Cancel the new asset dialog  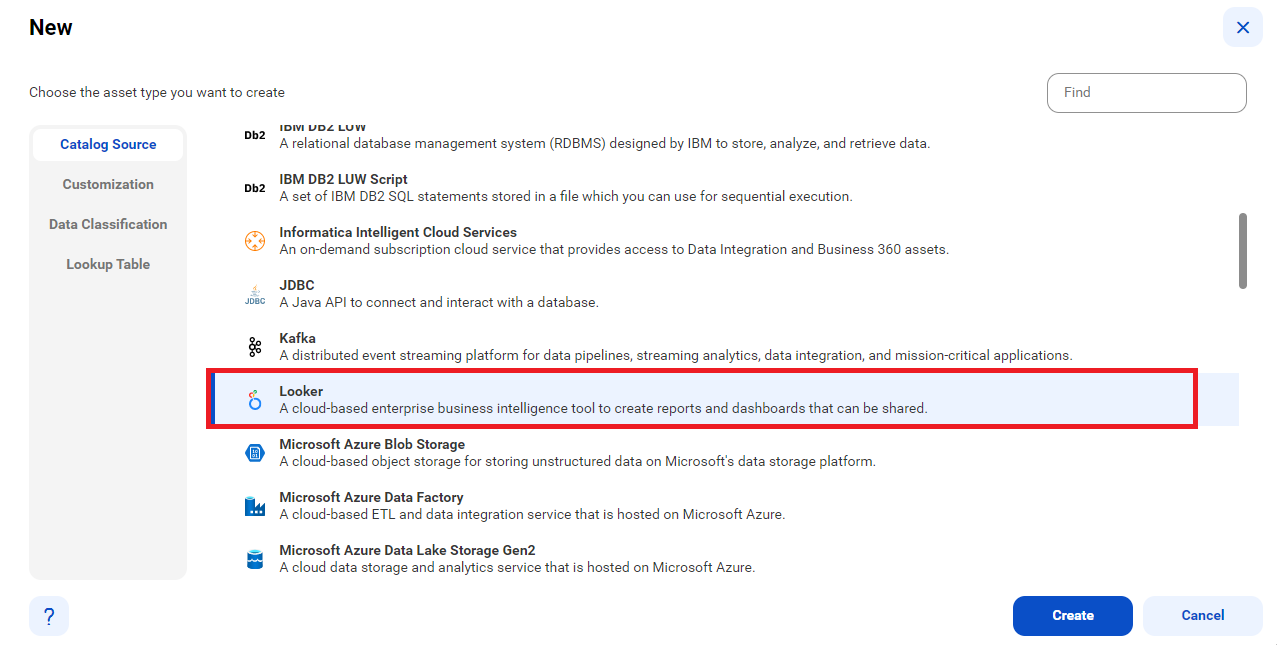coord(1203,616)
